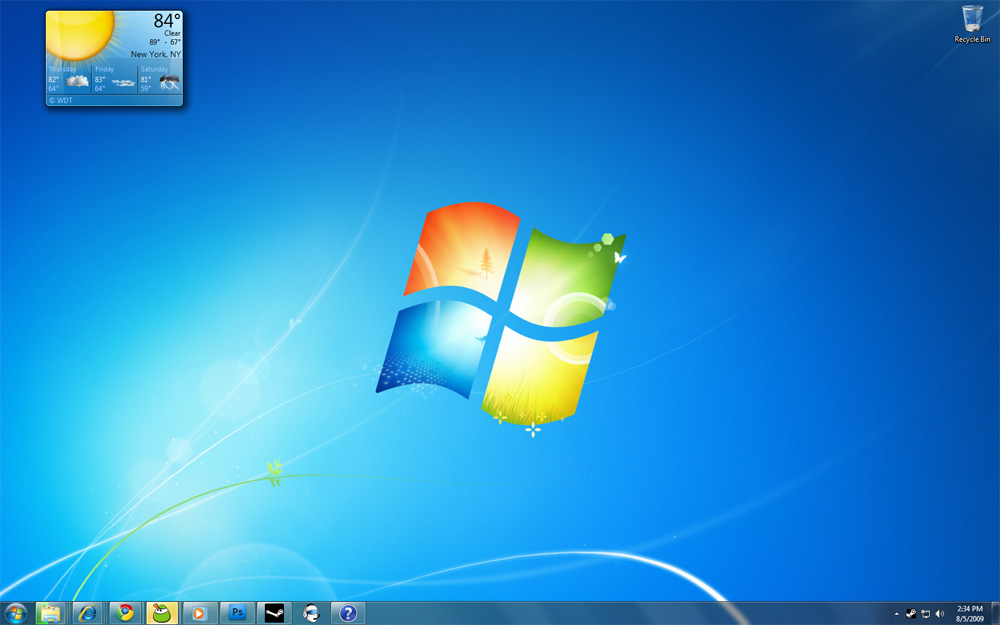Open the Windows Start menu orb
This screenshot has width=1000, height=625.
(x=16, y=613)
